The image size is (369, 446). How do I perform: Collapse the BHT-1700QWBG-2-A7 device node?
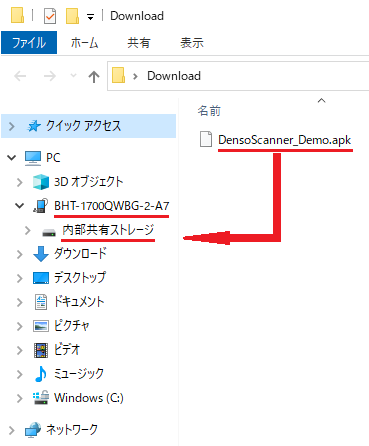(20, 206)
